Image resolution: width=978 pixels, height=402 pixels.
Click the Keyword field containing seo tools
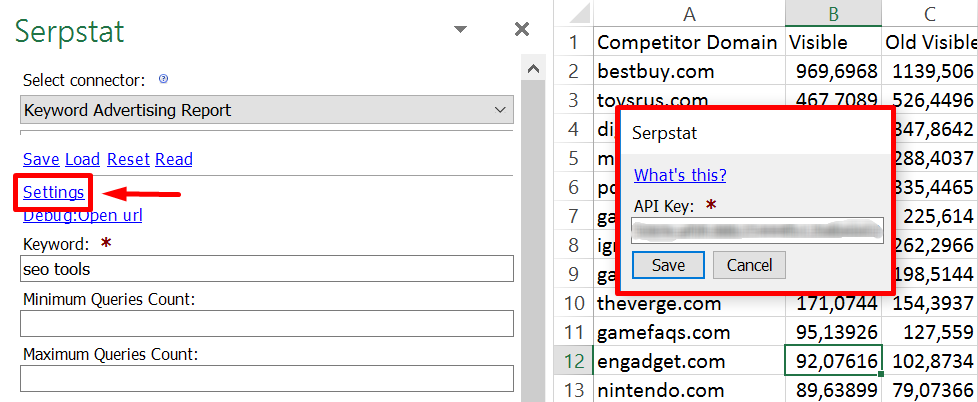click(x=267, y=269)
